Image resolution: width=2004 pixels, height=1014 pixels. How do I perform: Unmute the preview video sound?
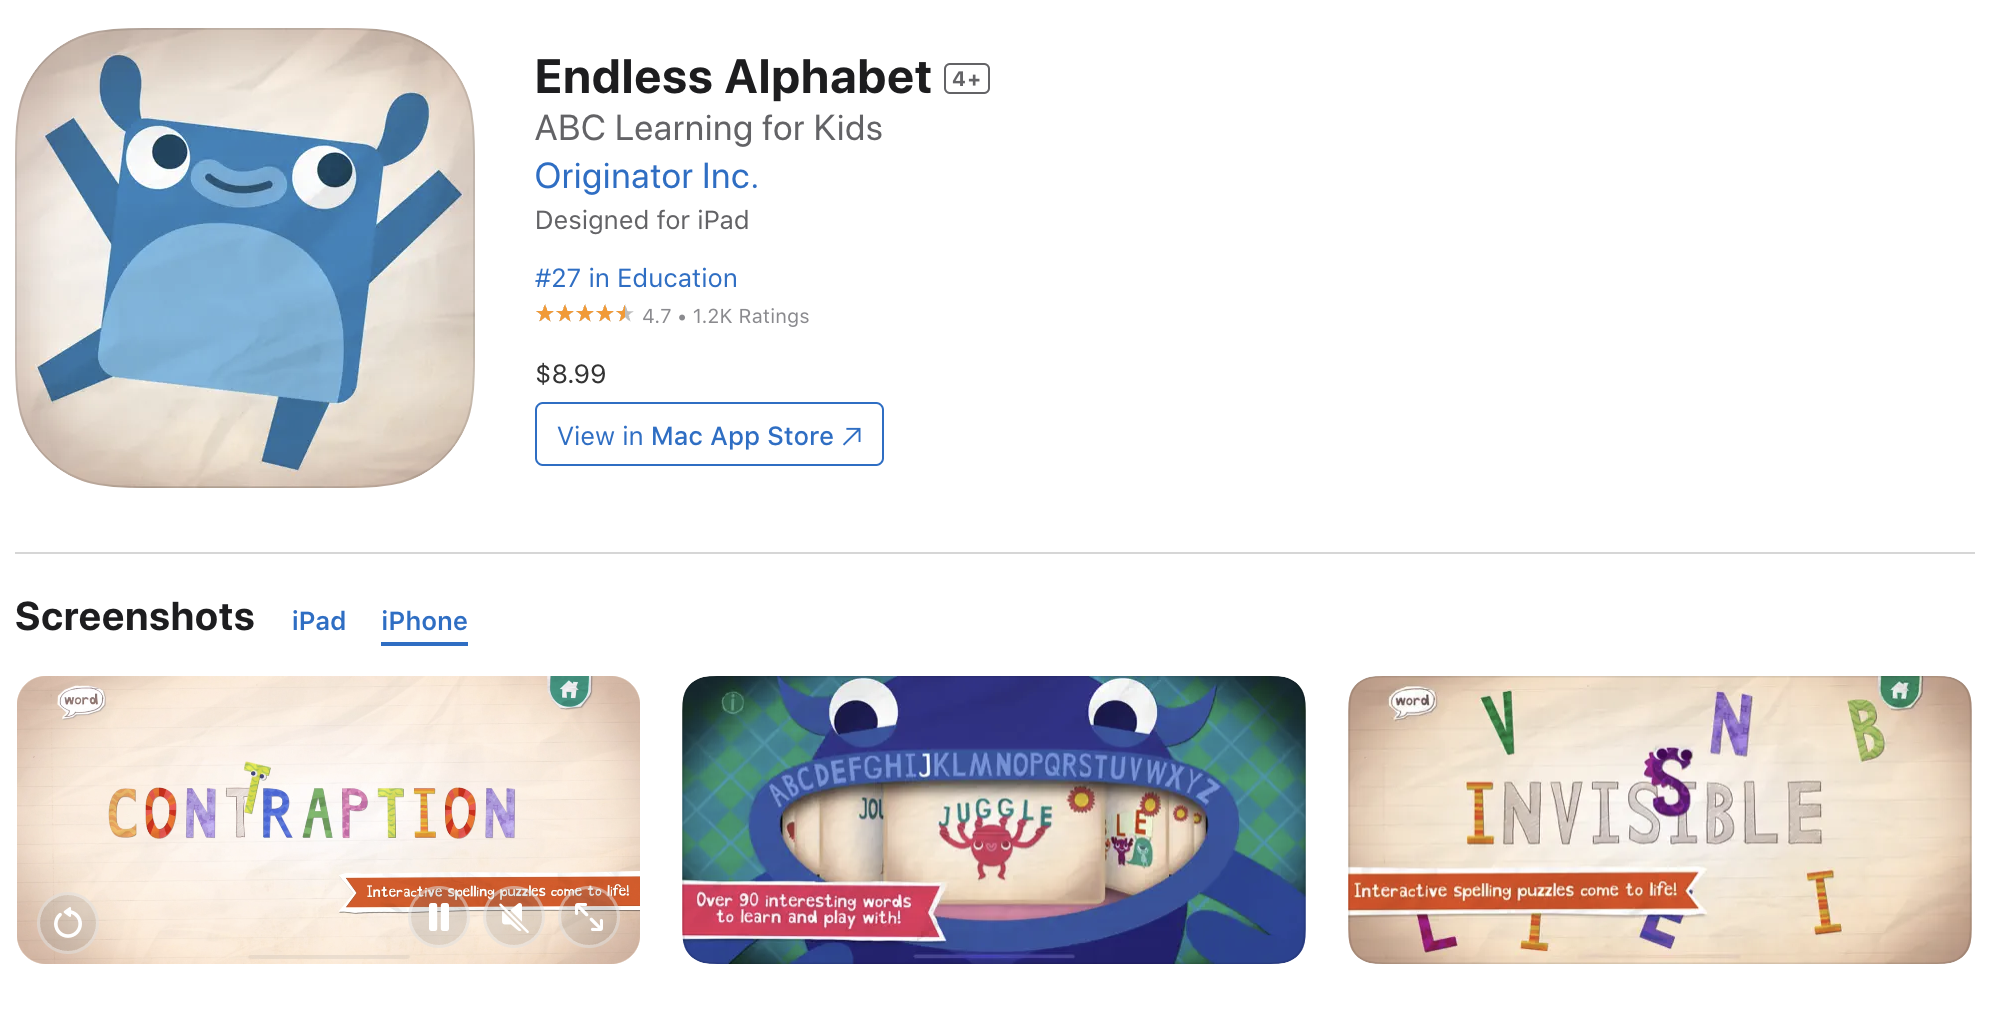click(514, 917)
